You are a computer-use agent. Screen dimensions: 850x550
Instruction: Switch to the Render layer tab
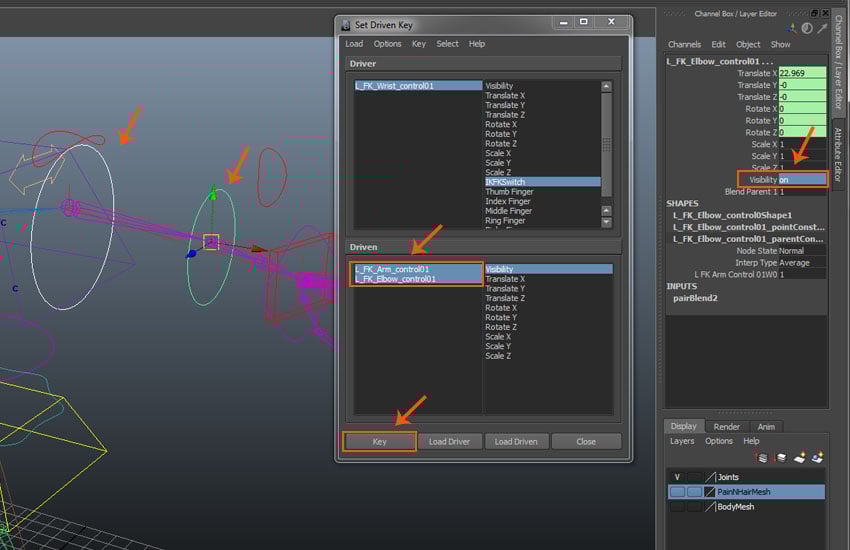coord(727,426)
